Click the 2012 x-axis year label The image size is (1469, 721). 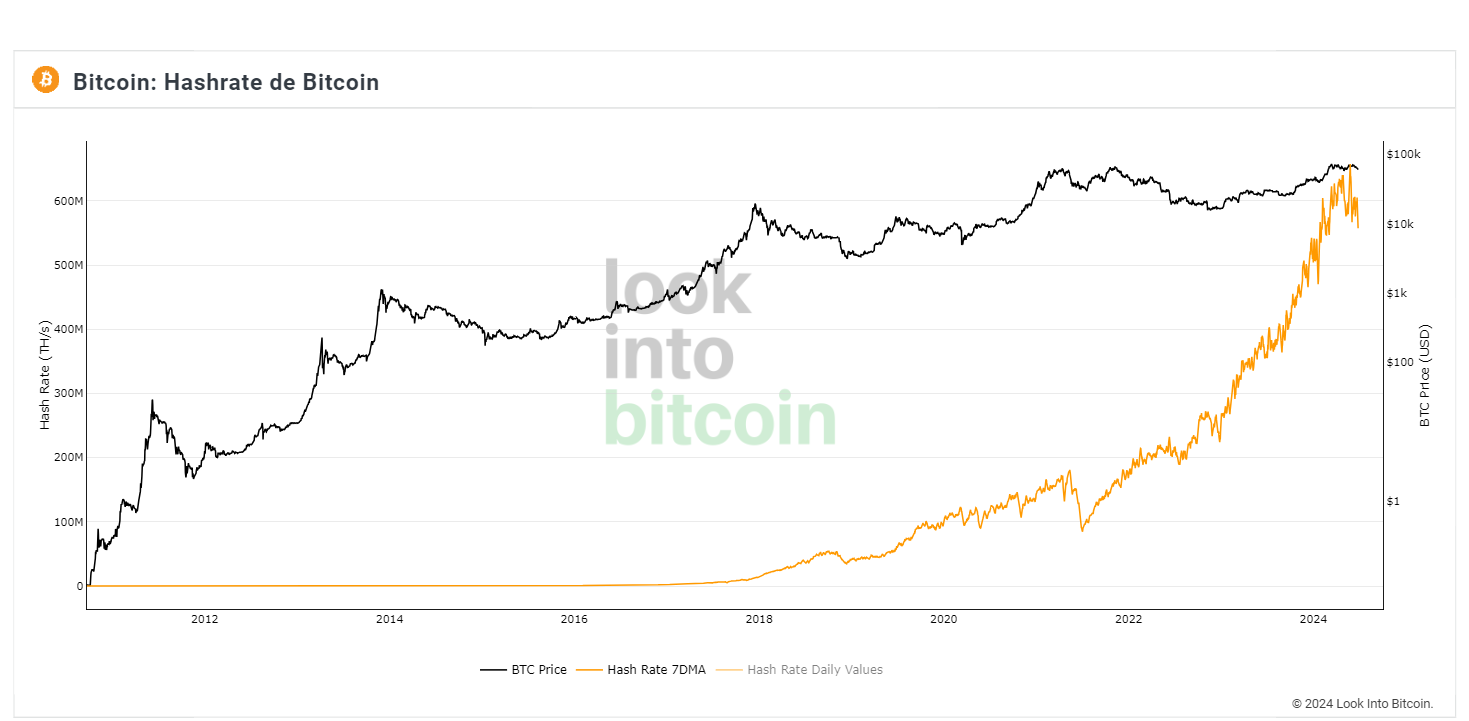click(204, 620)
